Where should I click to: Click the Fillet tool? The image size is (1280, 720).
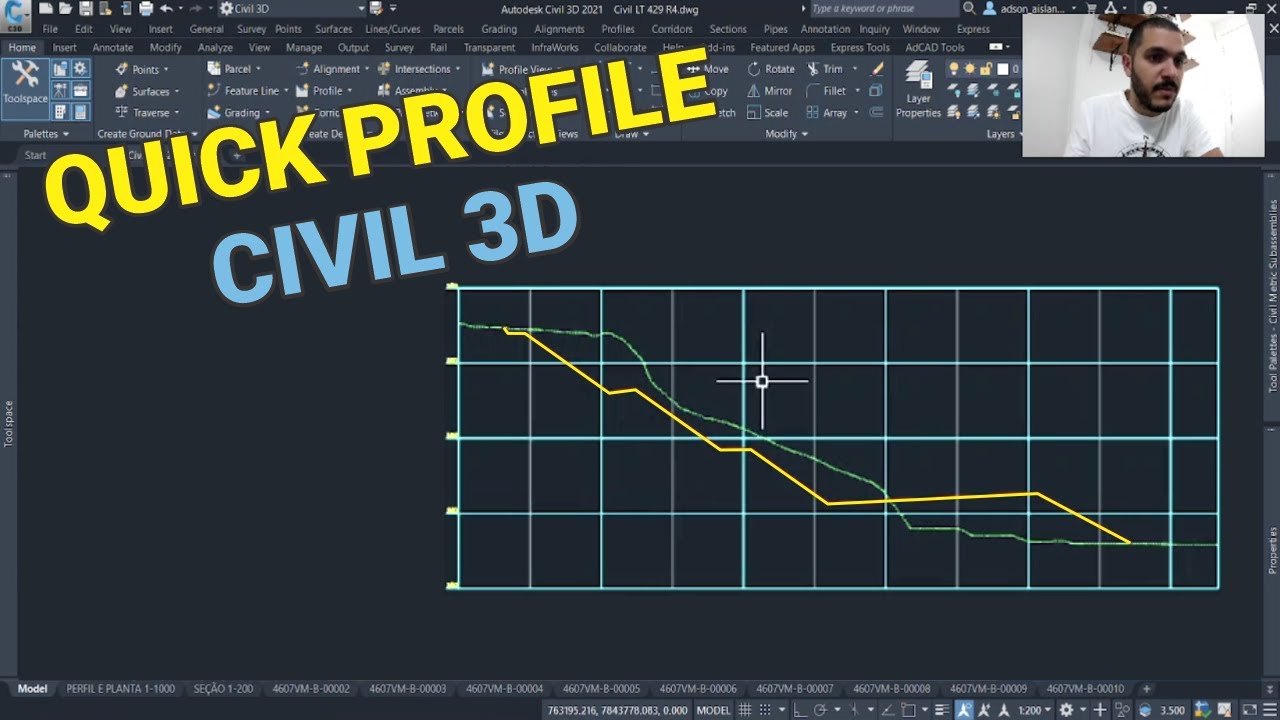tap(826, 91)
